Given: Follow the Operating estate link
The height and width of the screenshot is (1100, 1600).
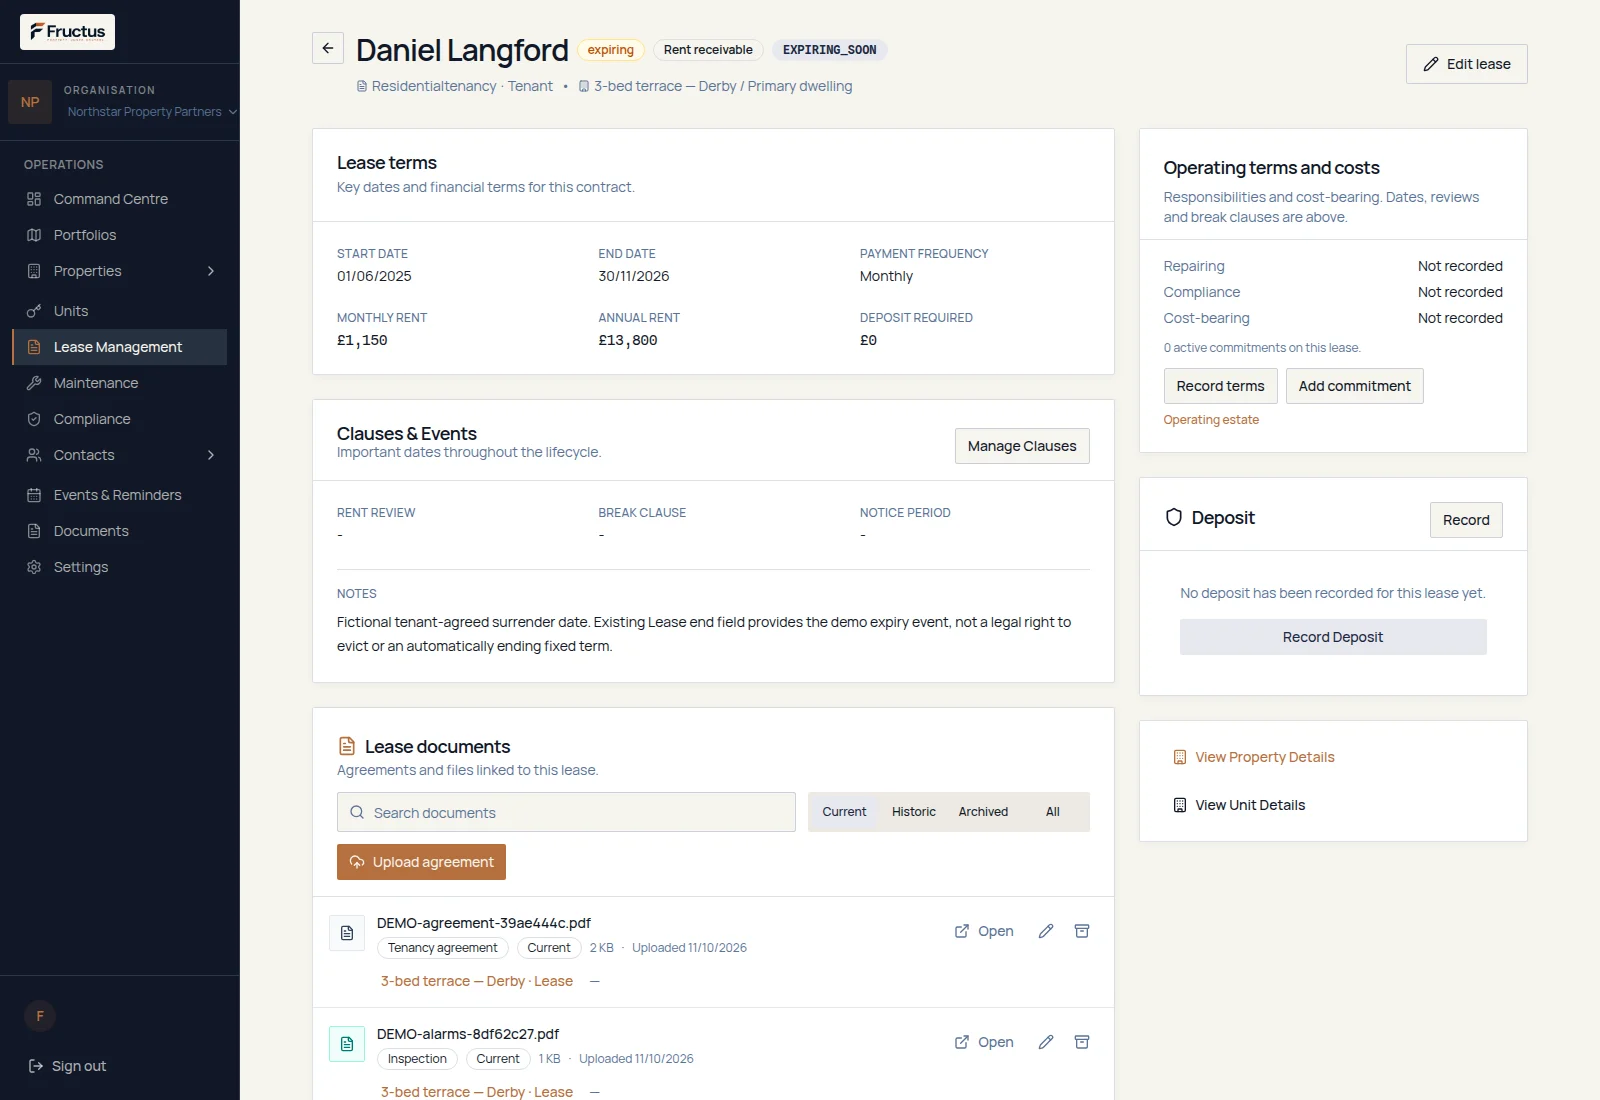Looking at the screenshot, I should tap(1211, 420).
